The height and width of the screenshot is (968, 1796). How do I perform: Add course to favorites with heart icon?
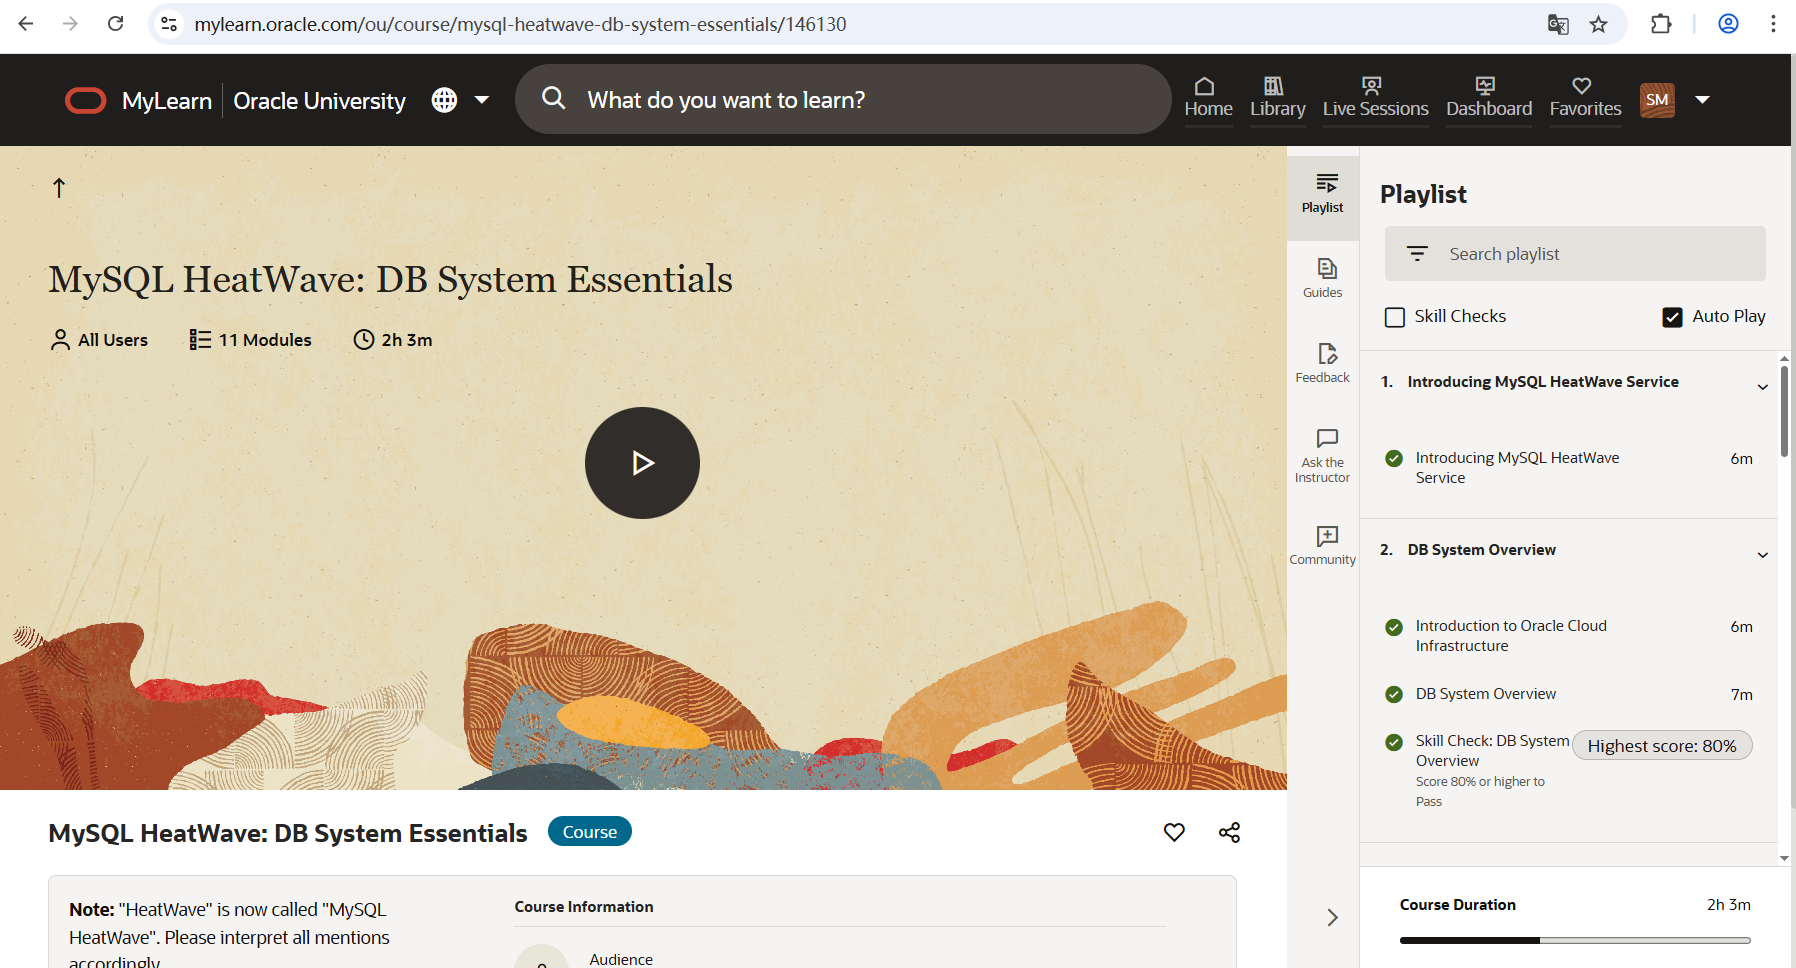click(x=1174, y=832)
